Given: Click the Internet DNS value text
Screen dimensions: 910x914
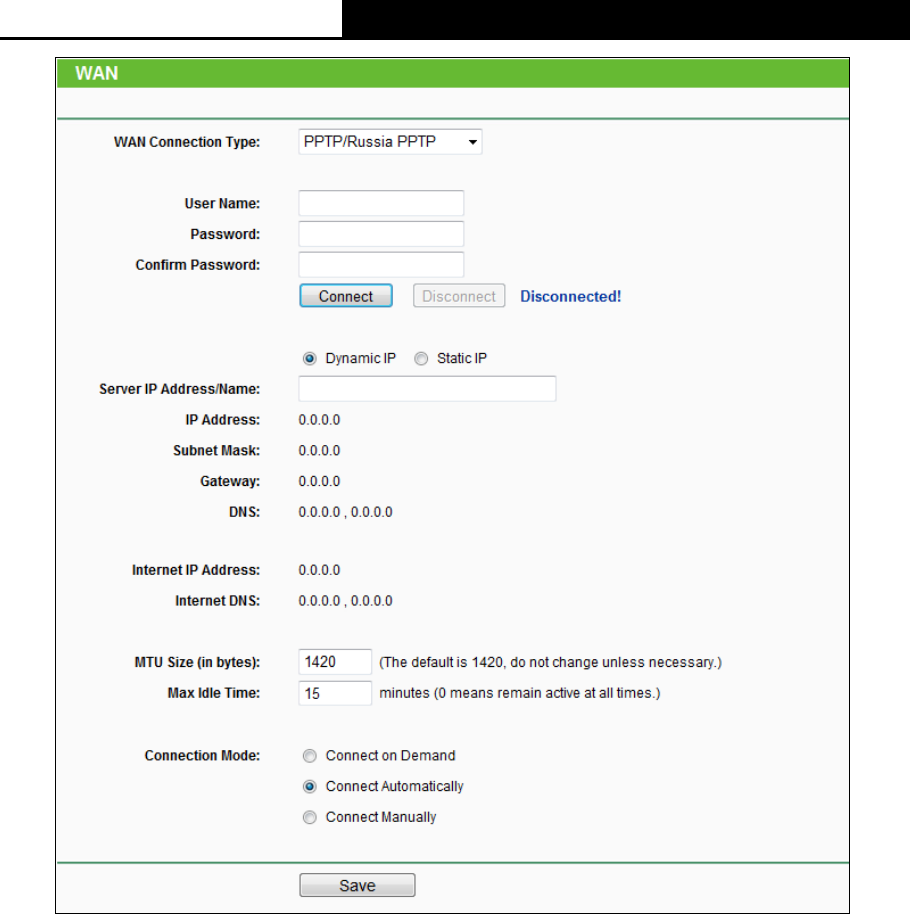Looking at the screenshot, I should tap(345, 601).
